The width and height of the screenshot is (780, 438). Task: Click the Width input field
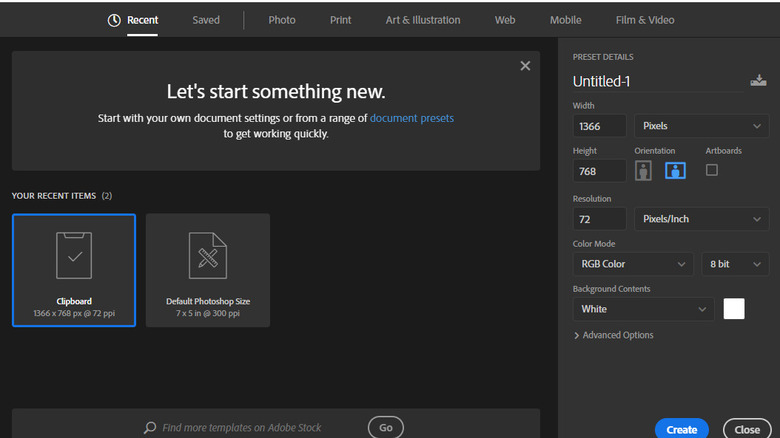click(x=600, y=126)
